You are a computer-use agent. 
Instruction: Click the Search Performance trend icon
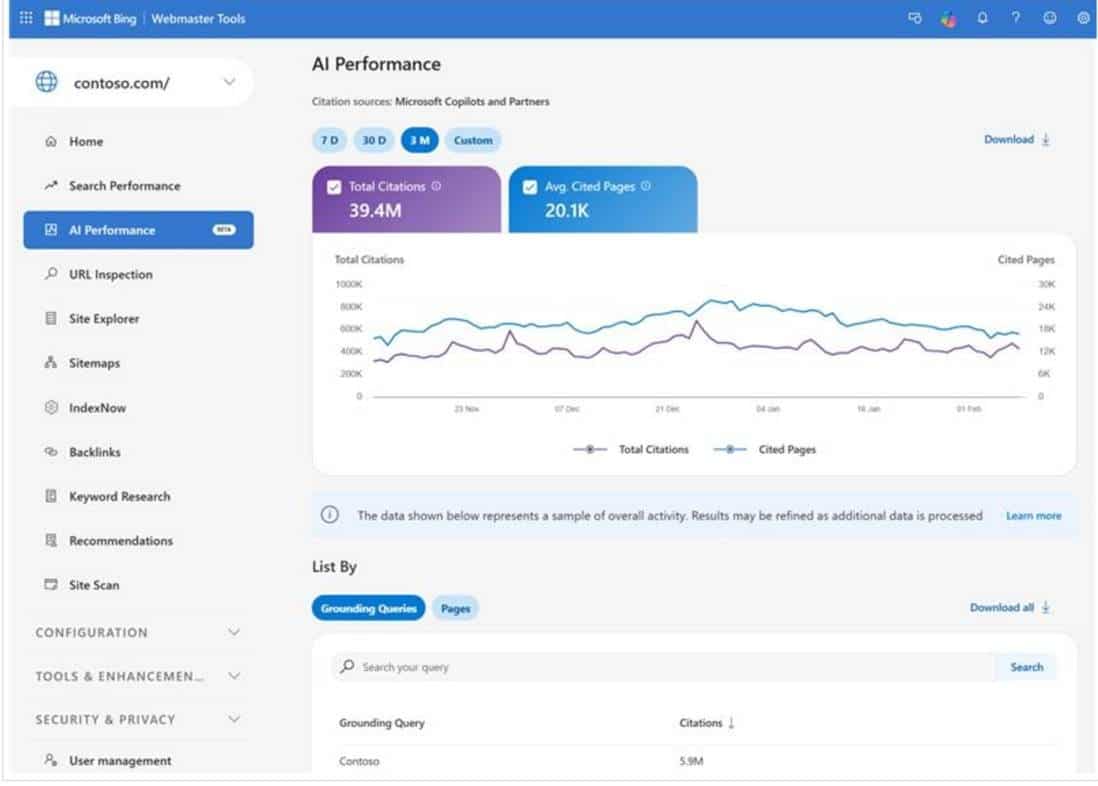coord(50,186)
